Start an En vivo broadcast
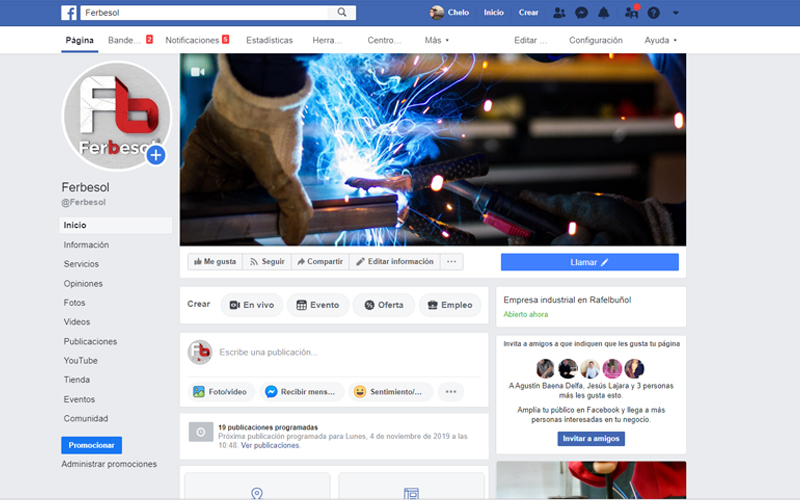 coord(252,305)
